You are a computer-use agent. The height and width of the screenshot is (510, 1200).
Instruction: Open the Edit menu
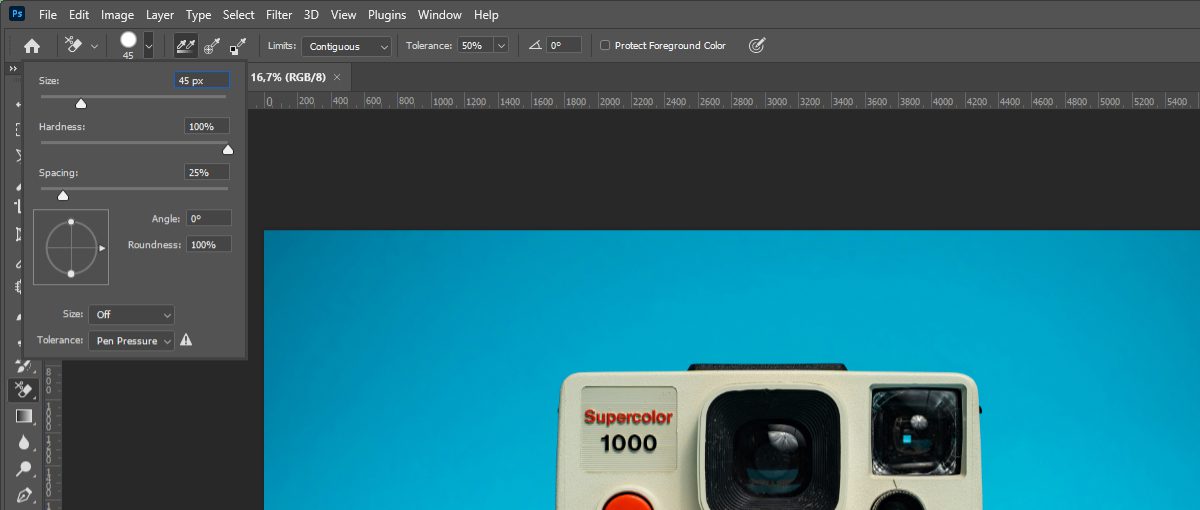[79, 15]
